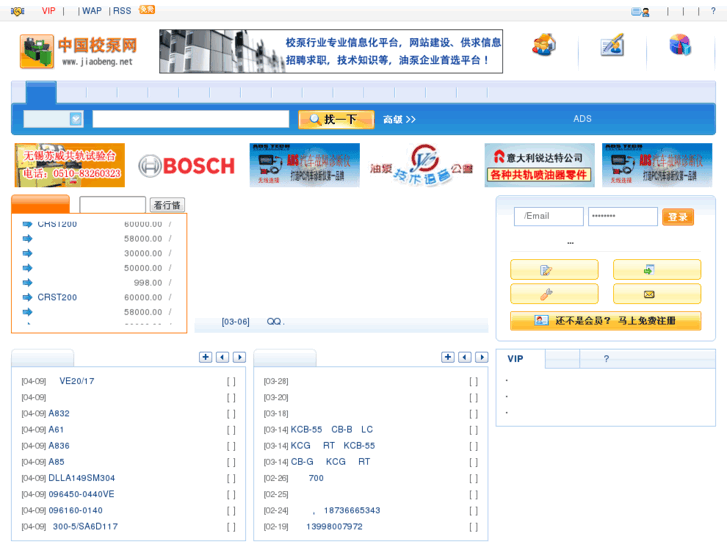The height and width of the screenshot is (545, 727).
Task: Open the A832 listing
Action: click(x=59, y=414)
